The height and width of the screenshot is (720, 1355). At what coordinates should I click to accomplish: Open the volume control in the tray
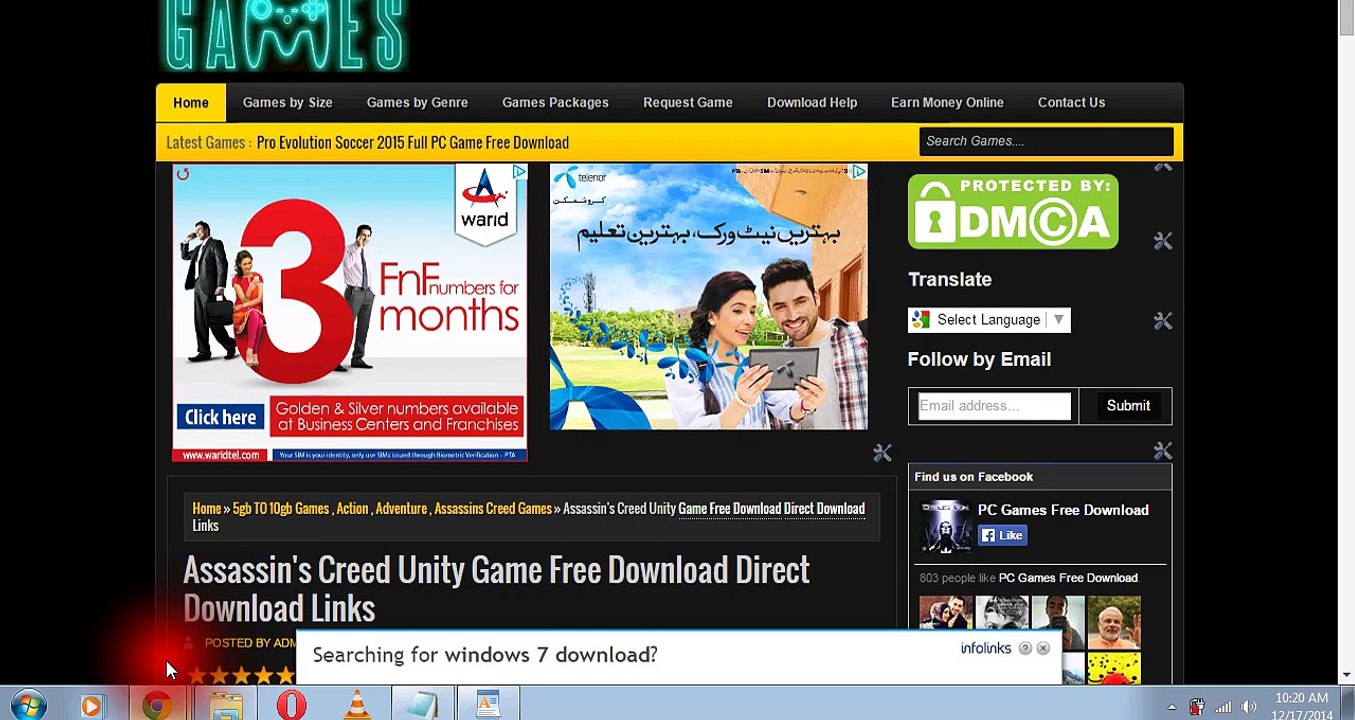[1249, 707]
